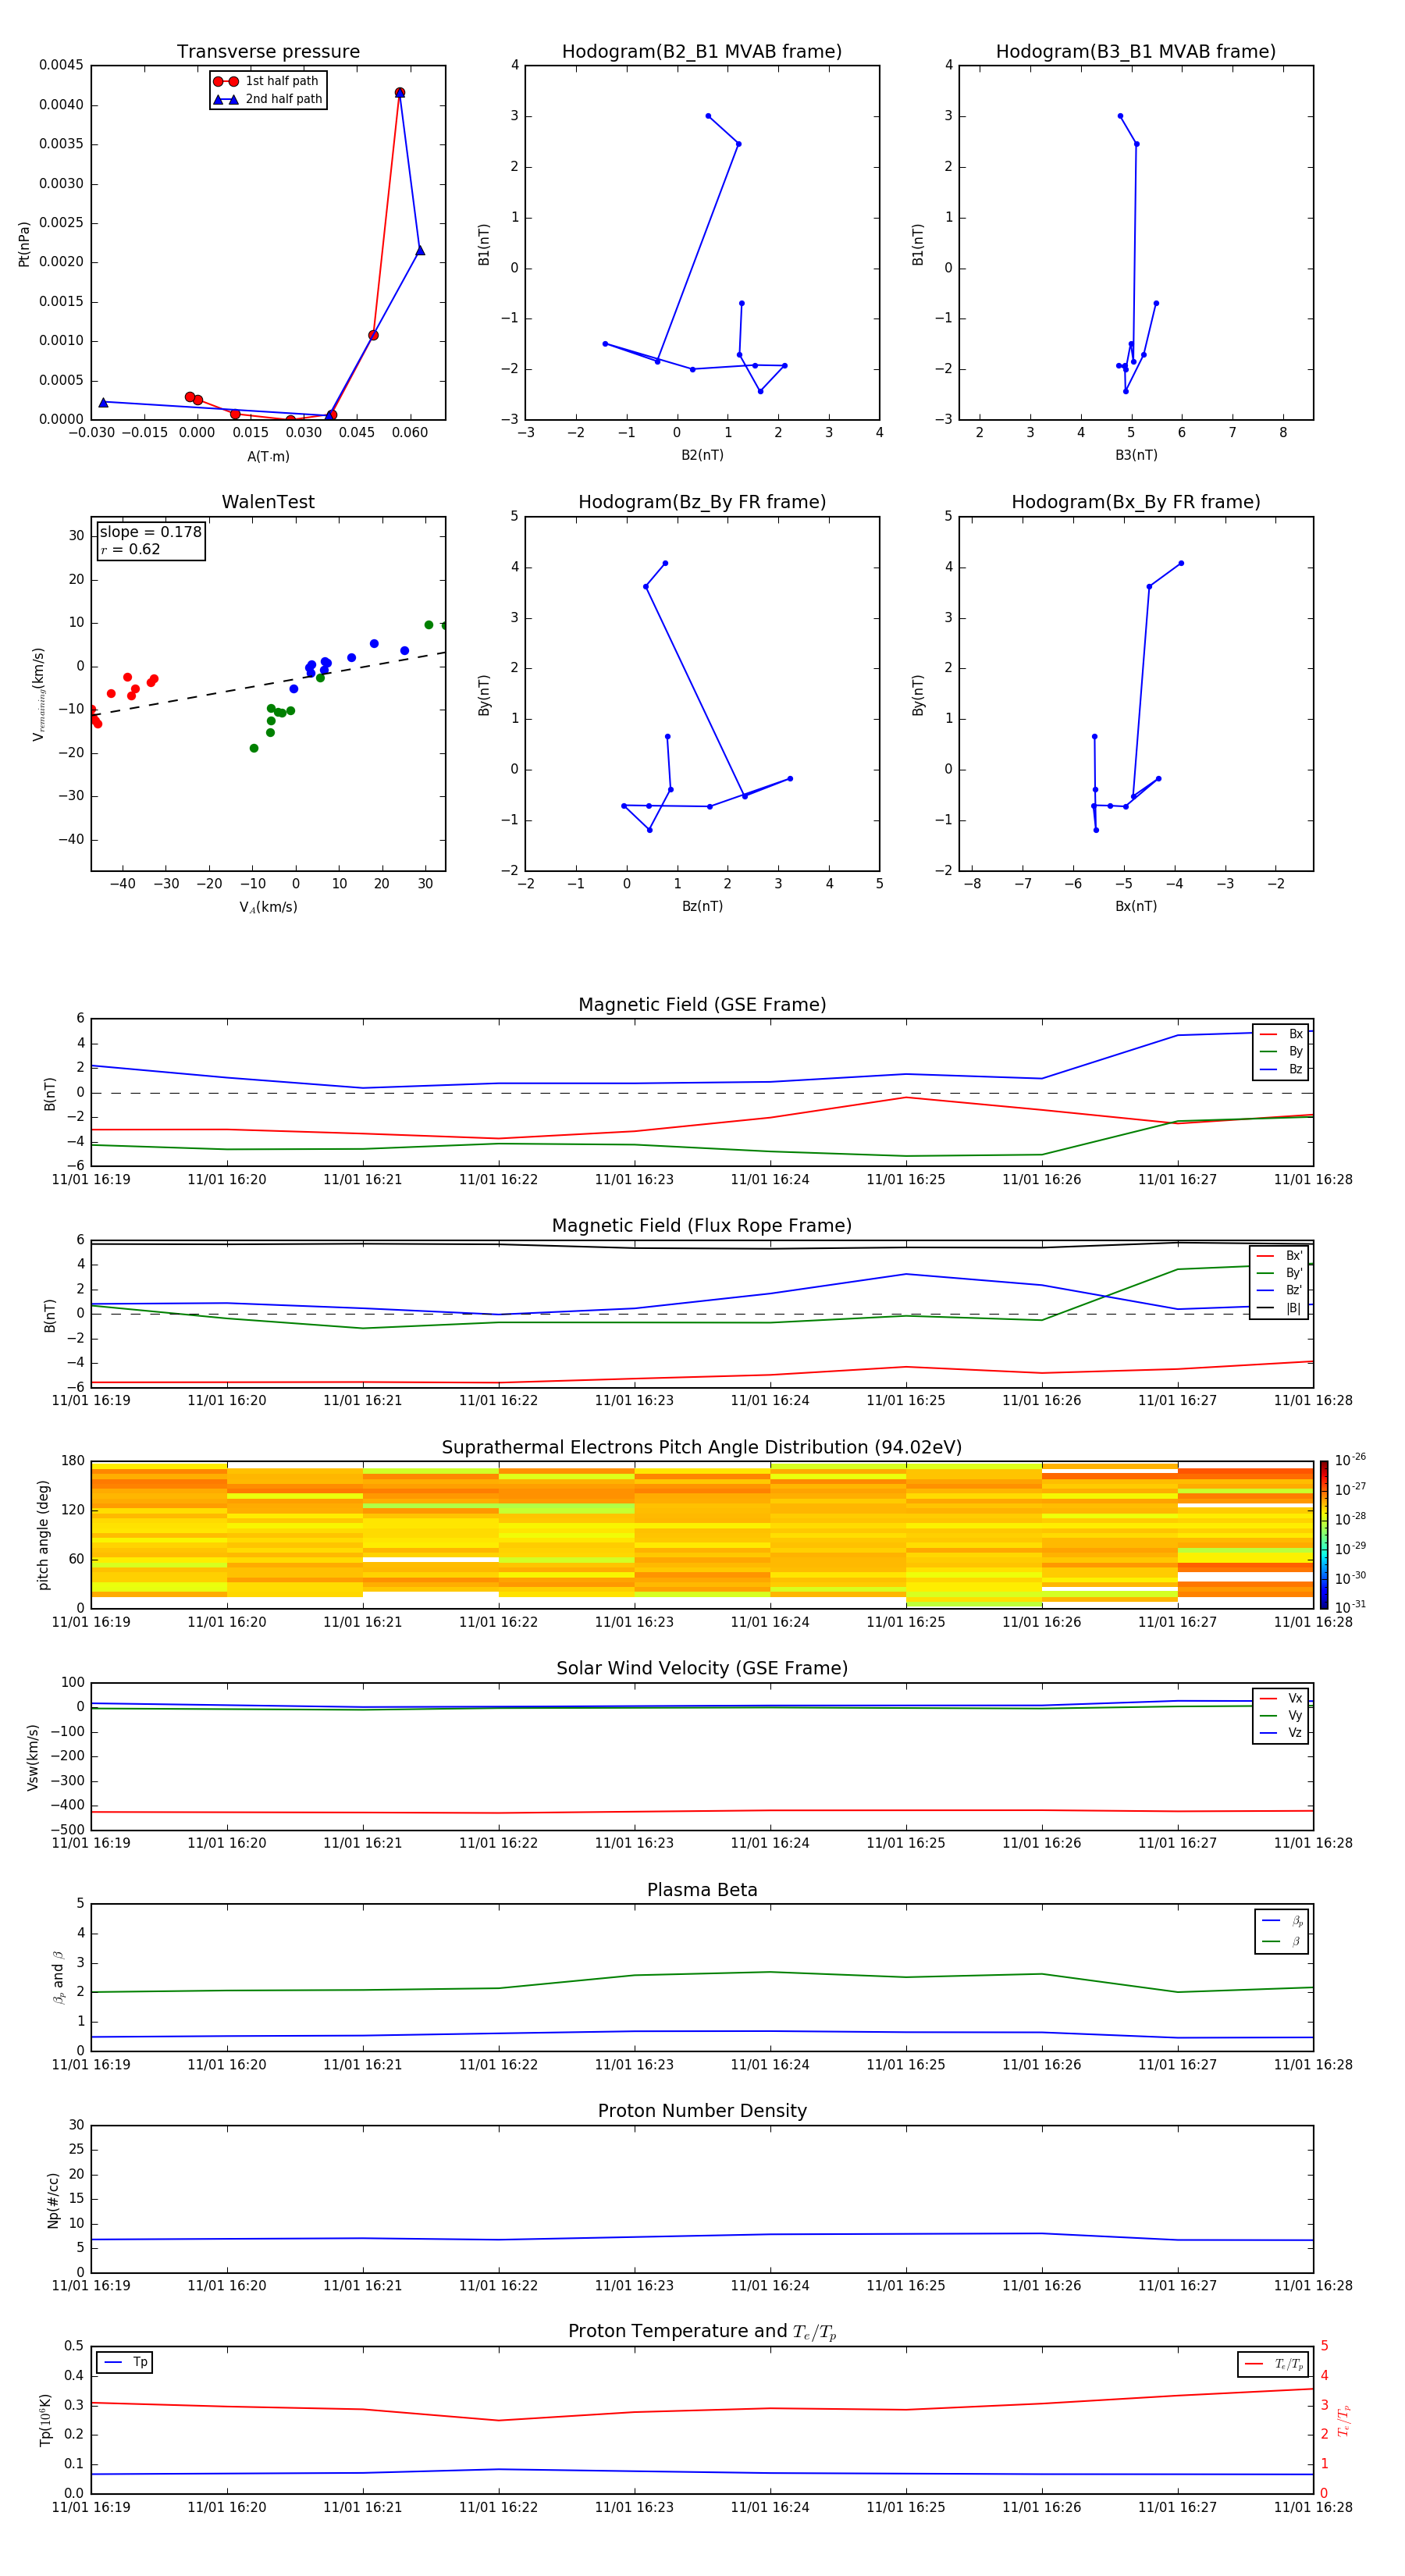The width and height of the screenshot is (1405, 2576).
Task: Click the "WalenTest" plot title
Action: (268, 502)
